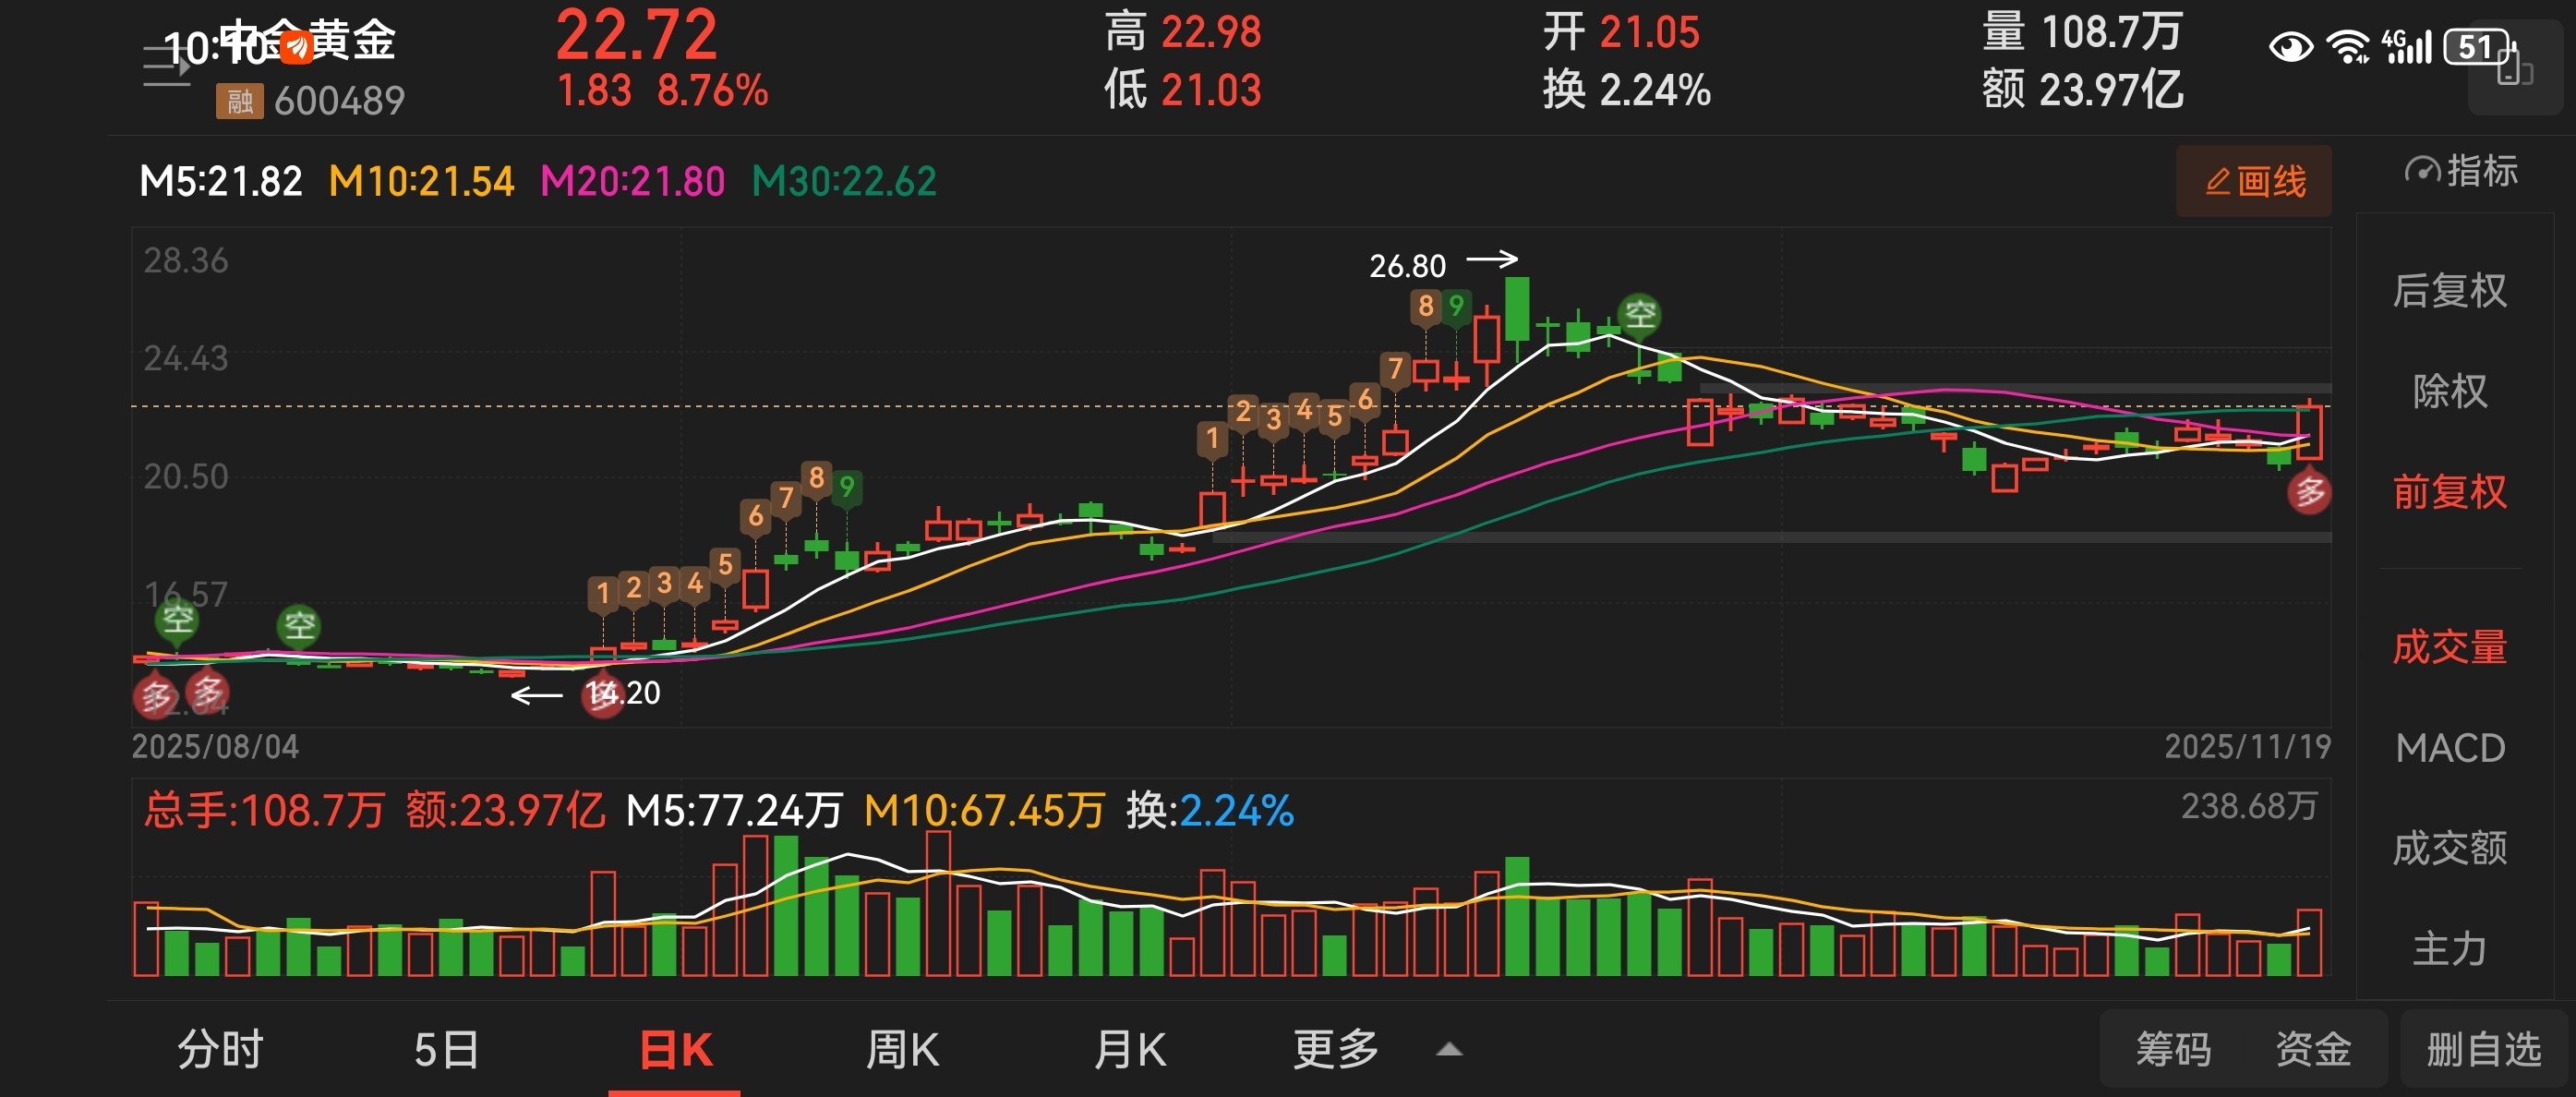
Task: Click the red 多 marker at chart's right edge
Action: tap(2309, 492)
